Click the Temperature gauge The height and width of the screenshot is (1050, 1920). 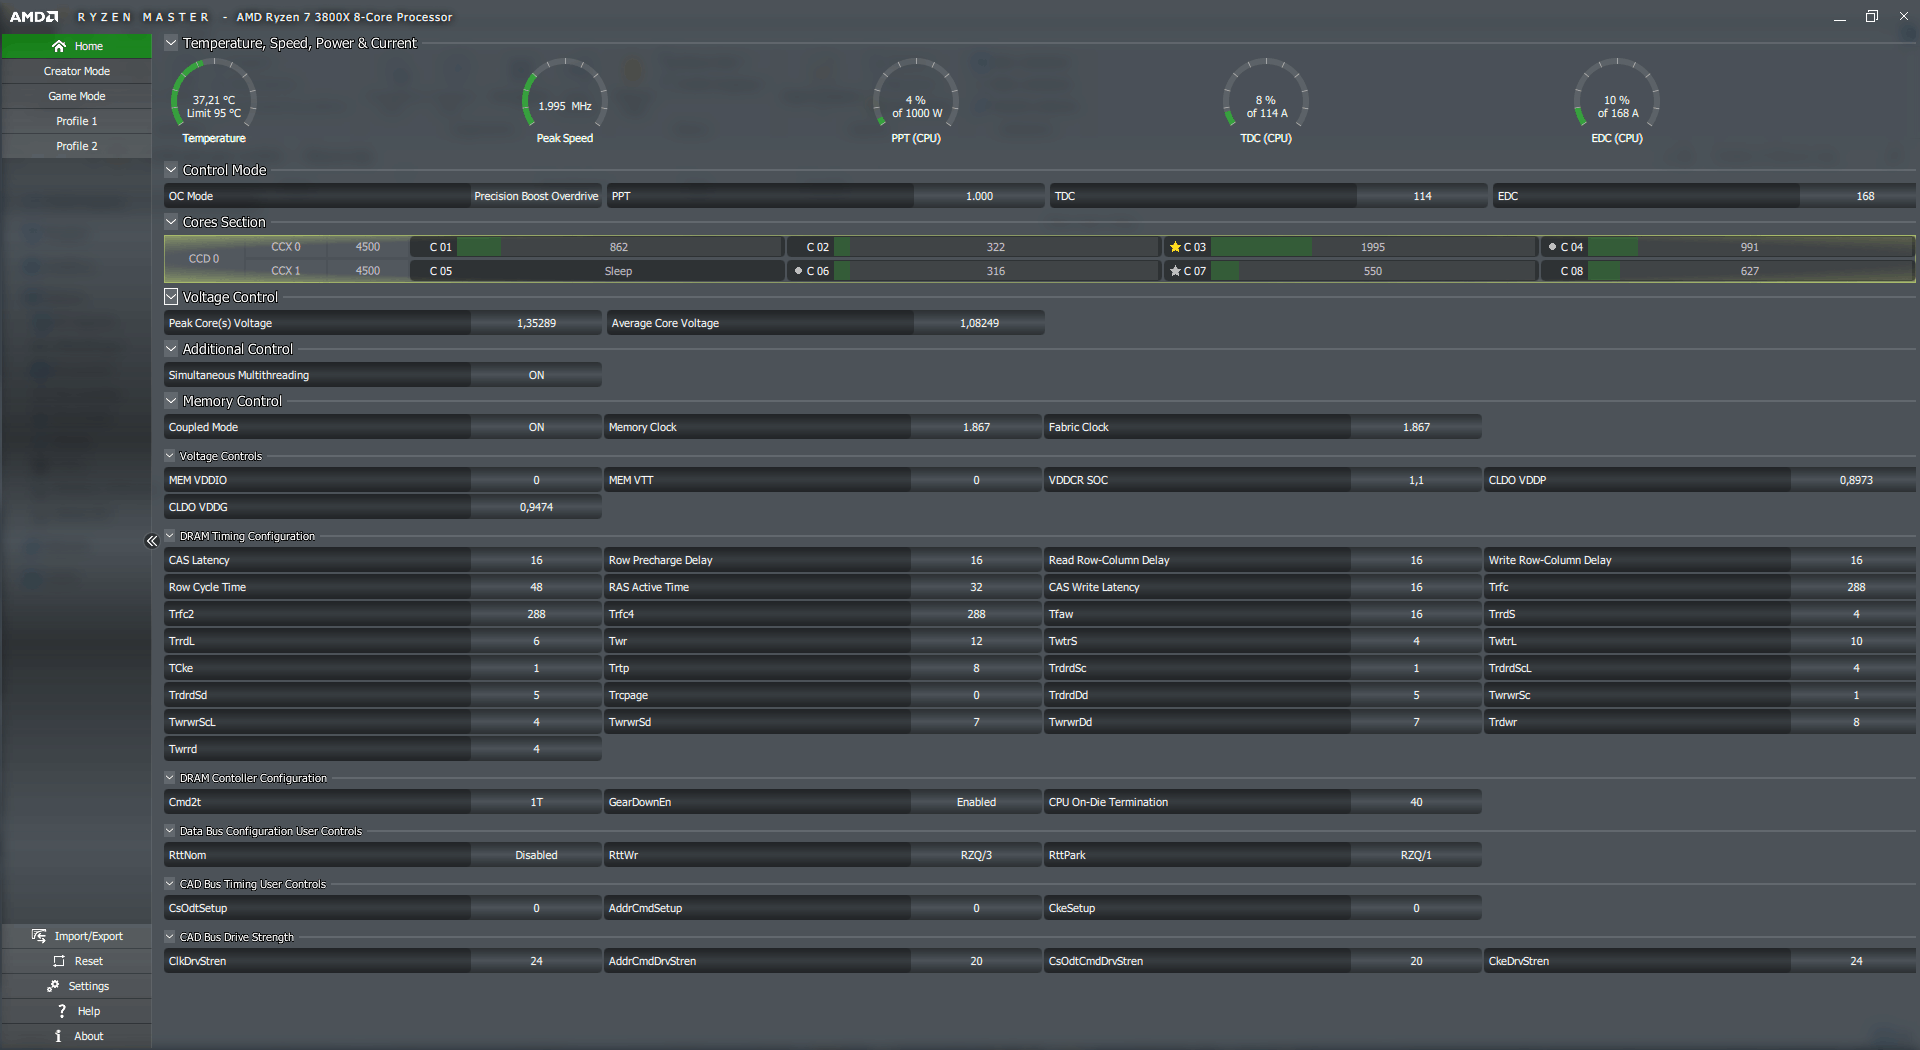tap(214, 101)
